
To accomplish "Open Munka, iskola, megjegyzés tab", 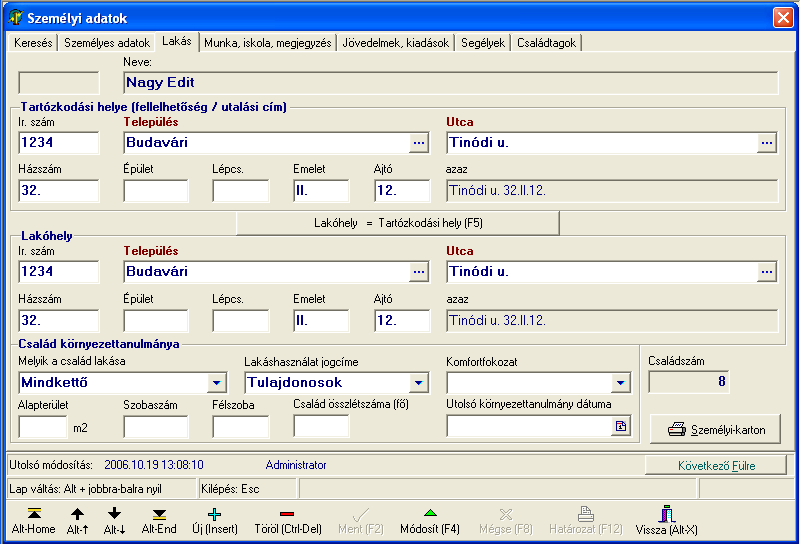I will coord(268,43).
